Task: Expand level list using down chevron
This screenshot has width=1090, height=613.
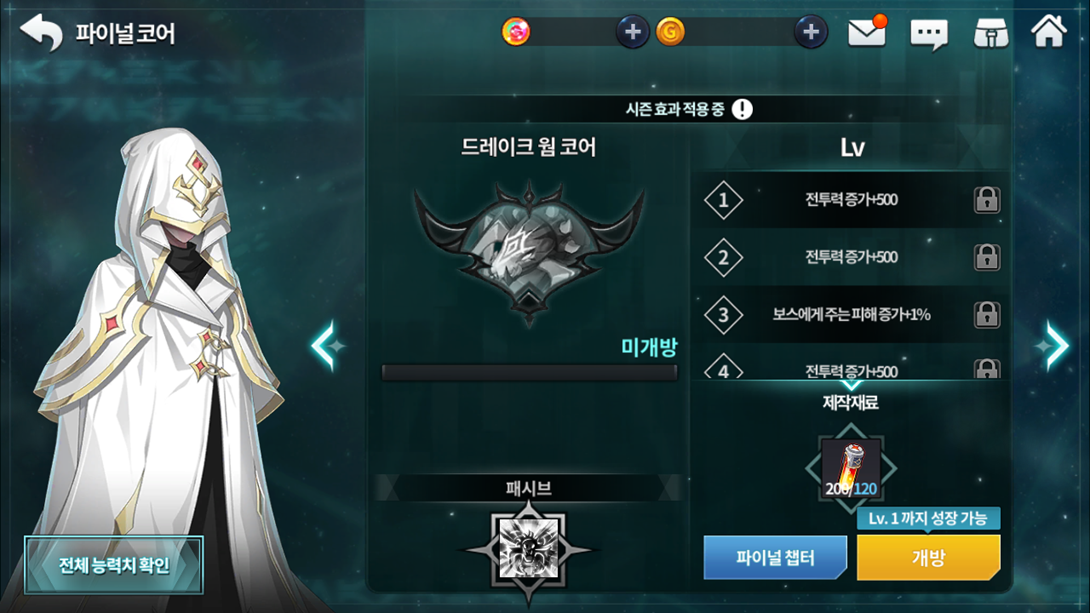Action: click(x=852, y=384)
